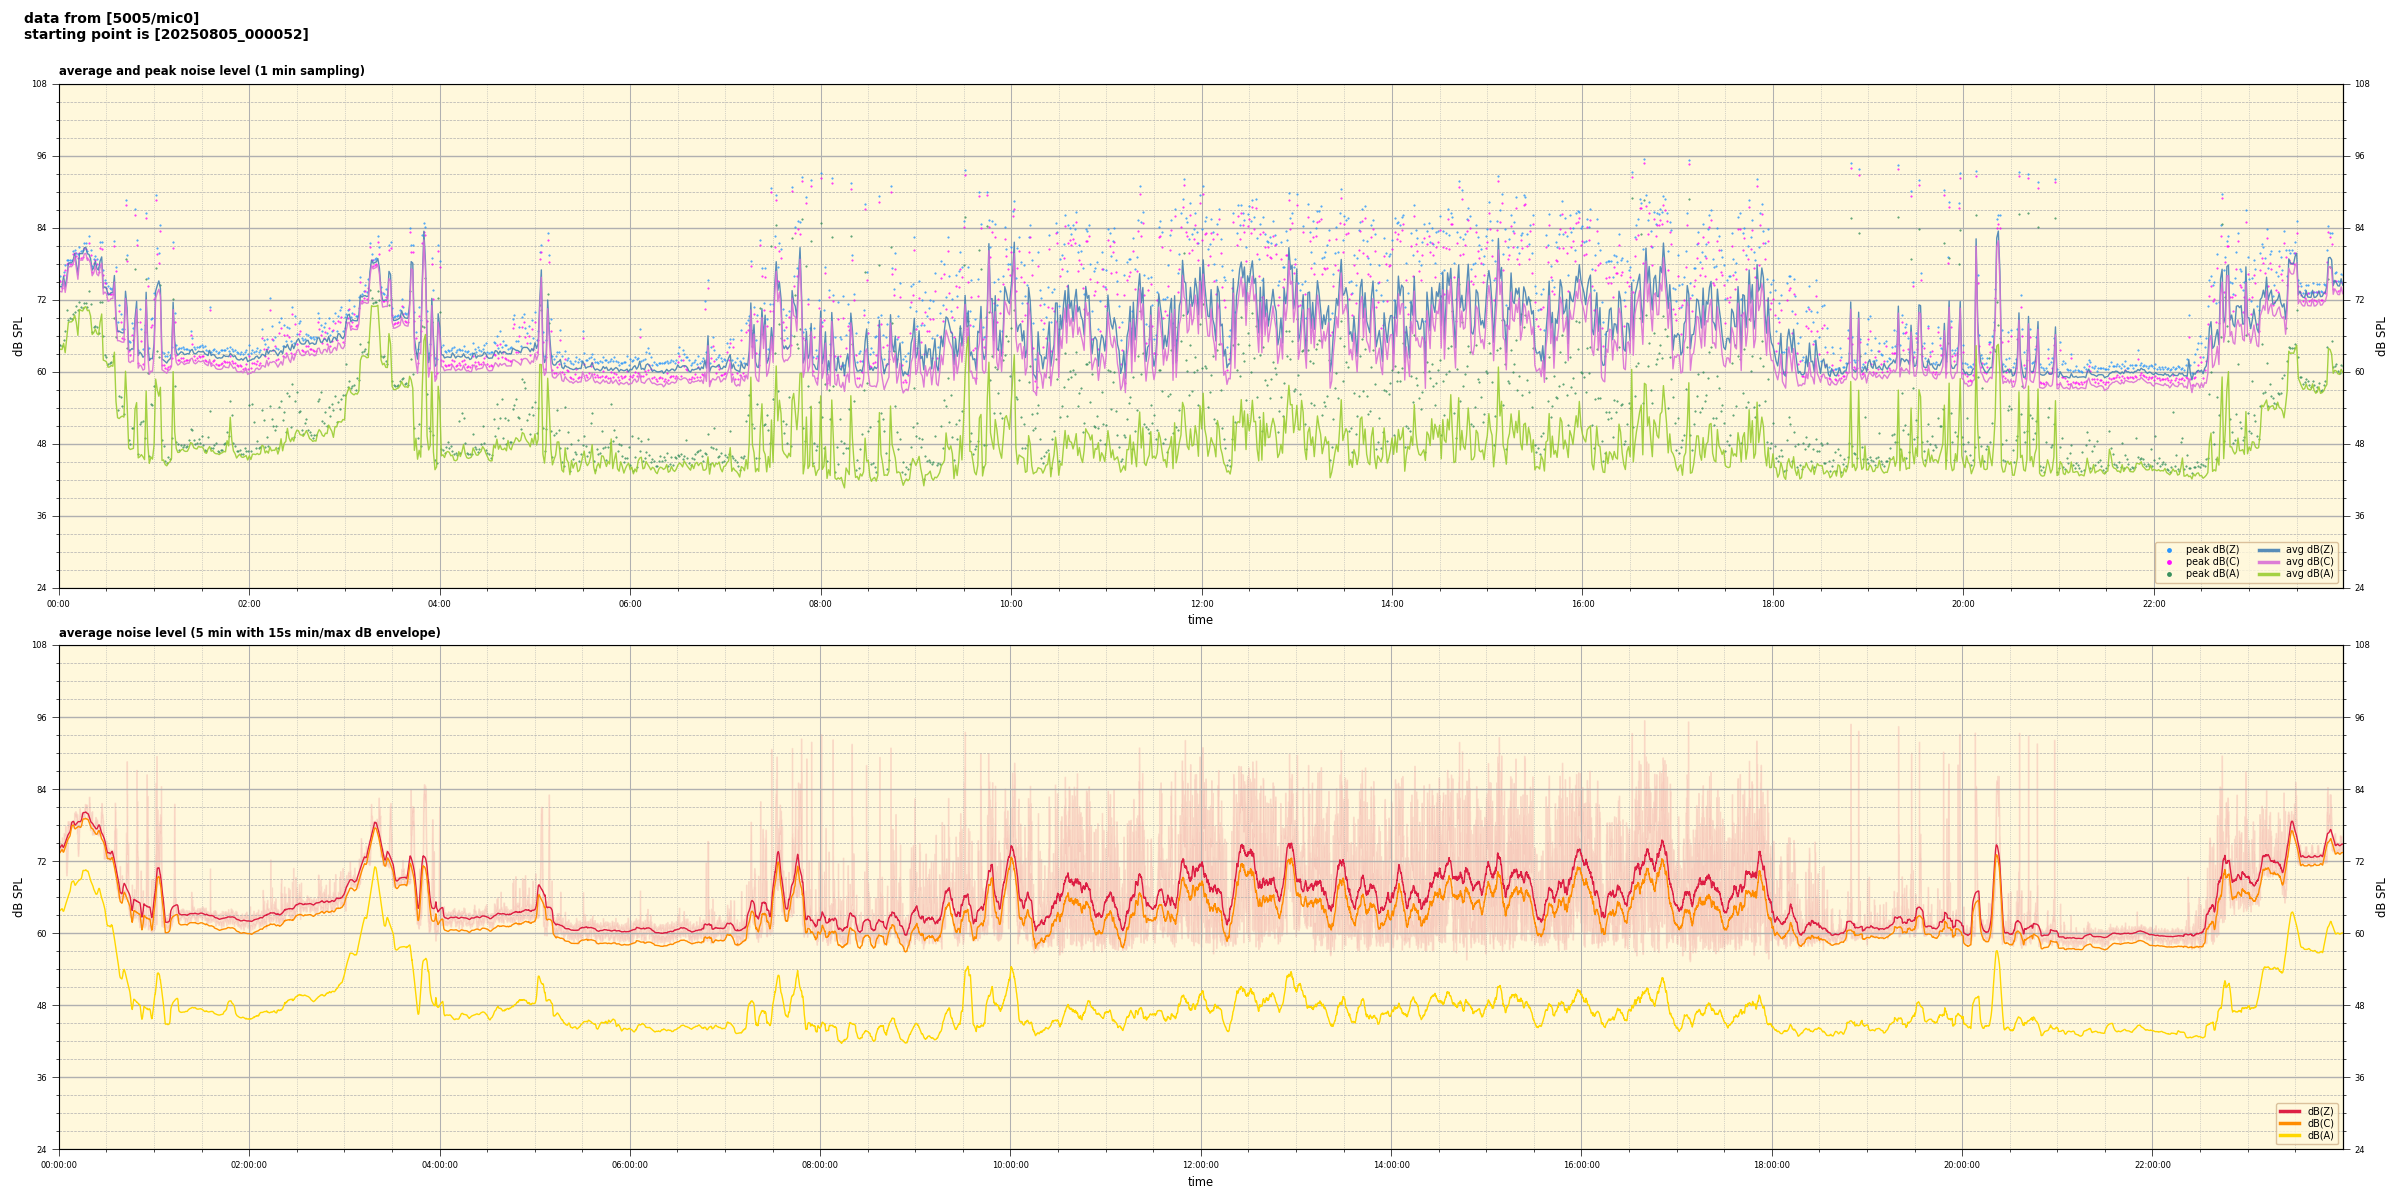Click the left 'dB SPL' axis label of bottom chart
Image resolution: width=2400 pixels, height=1200 pixels.
(18, 897)
